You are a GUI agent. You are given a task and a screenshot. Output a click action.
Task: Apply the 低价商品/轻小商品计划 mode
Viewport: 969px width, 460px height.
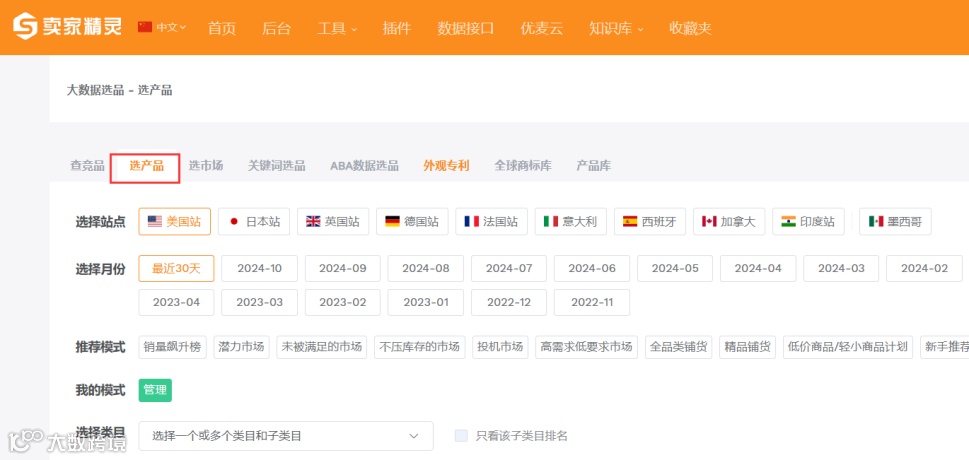[847, 347]
